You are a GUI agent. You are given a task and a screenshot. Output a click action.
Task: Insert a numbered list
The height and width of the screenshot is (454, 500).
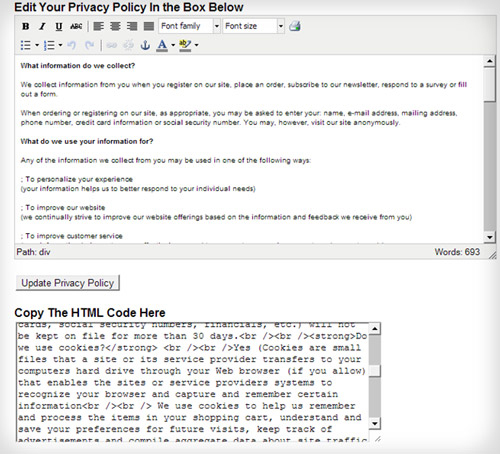(49, 45)
